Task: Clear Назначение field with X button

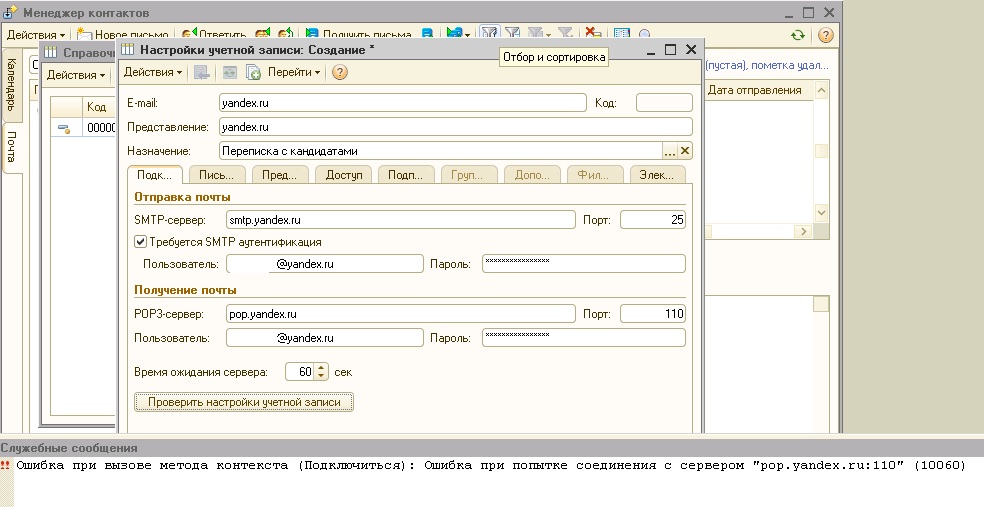Action: [x=685, y=151]
